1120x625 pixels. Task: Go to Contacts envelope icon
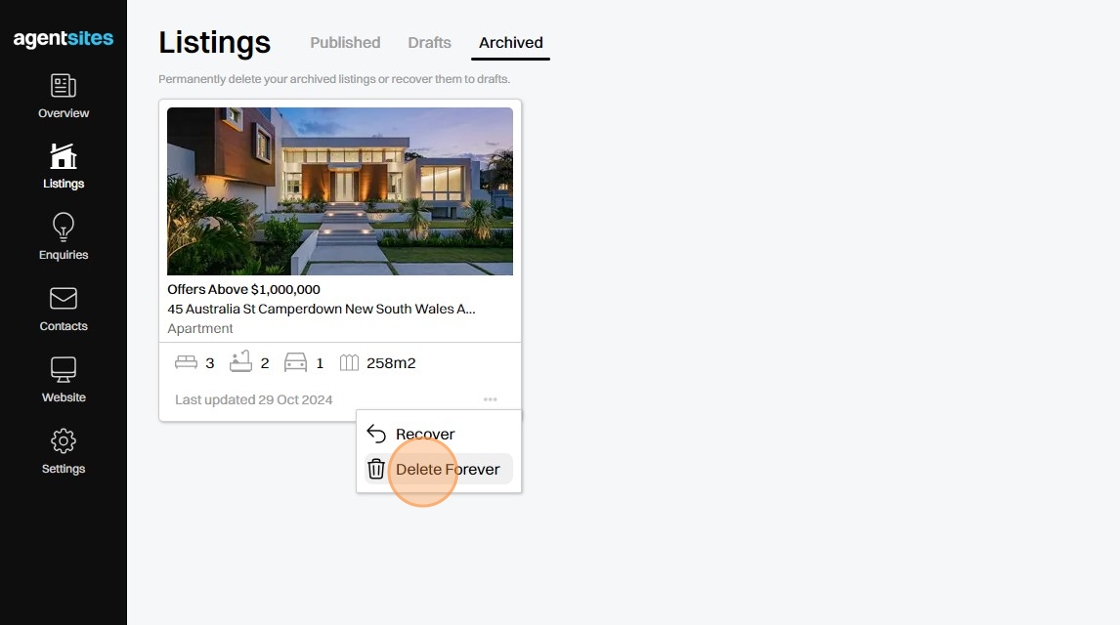pyautogui.click(x=64, y=299)
